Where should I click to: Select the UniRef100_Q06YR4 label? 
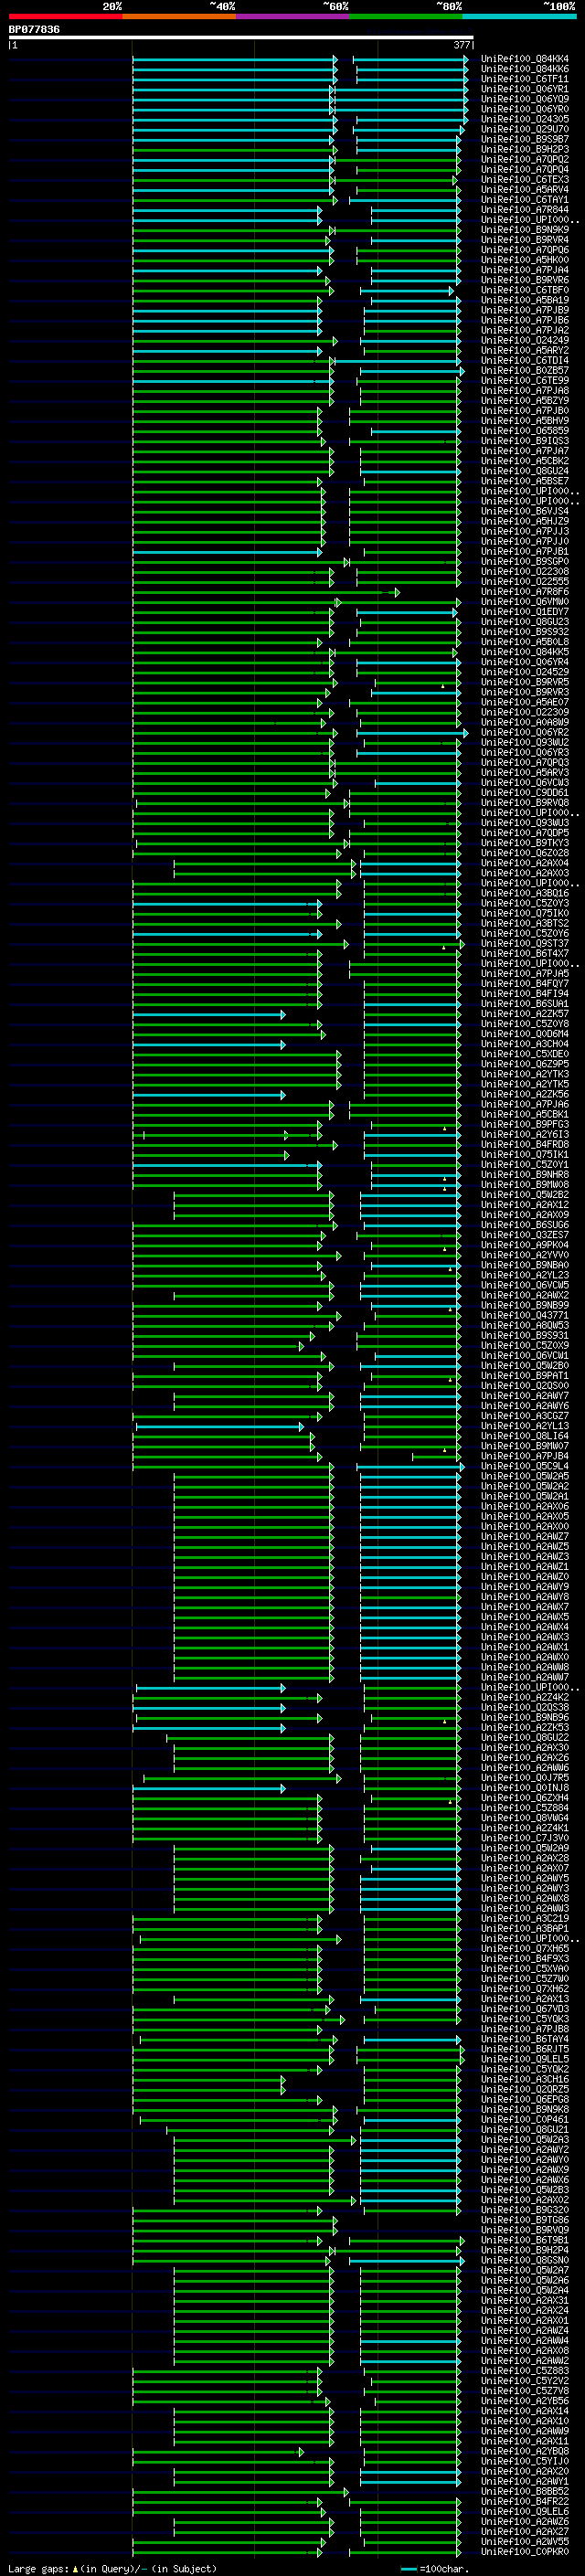point(525,662)
